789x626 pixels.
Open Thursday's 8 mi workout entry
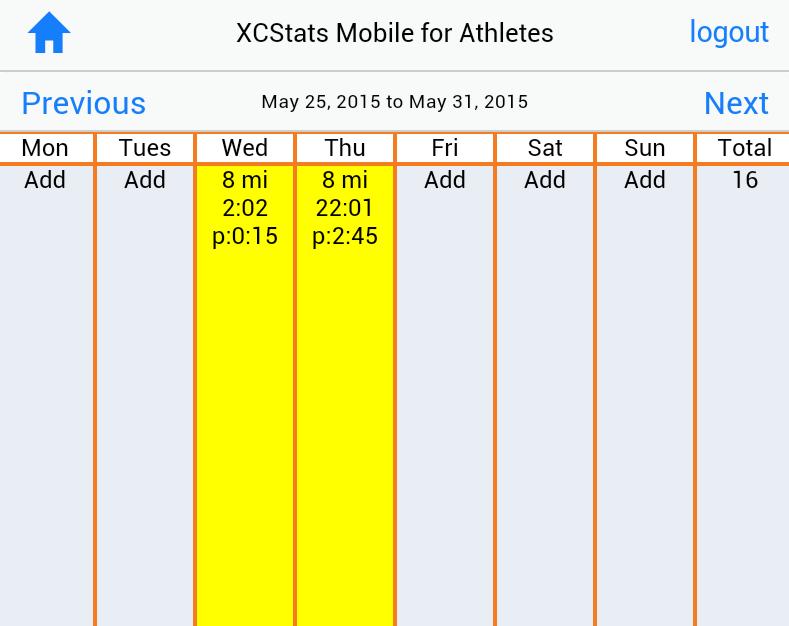tap(345, 208)
